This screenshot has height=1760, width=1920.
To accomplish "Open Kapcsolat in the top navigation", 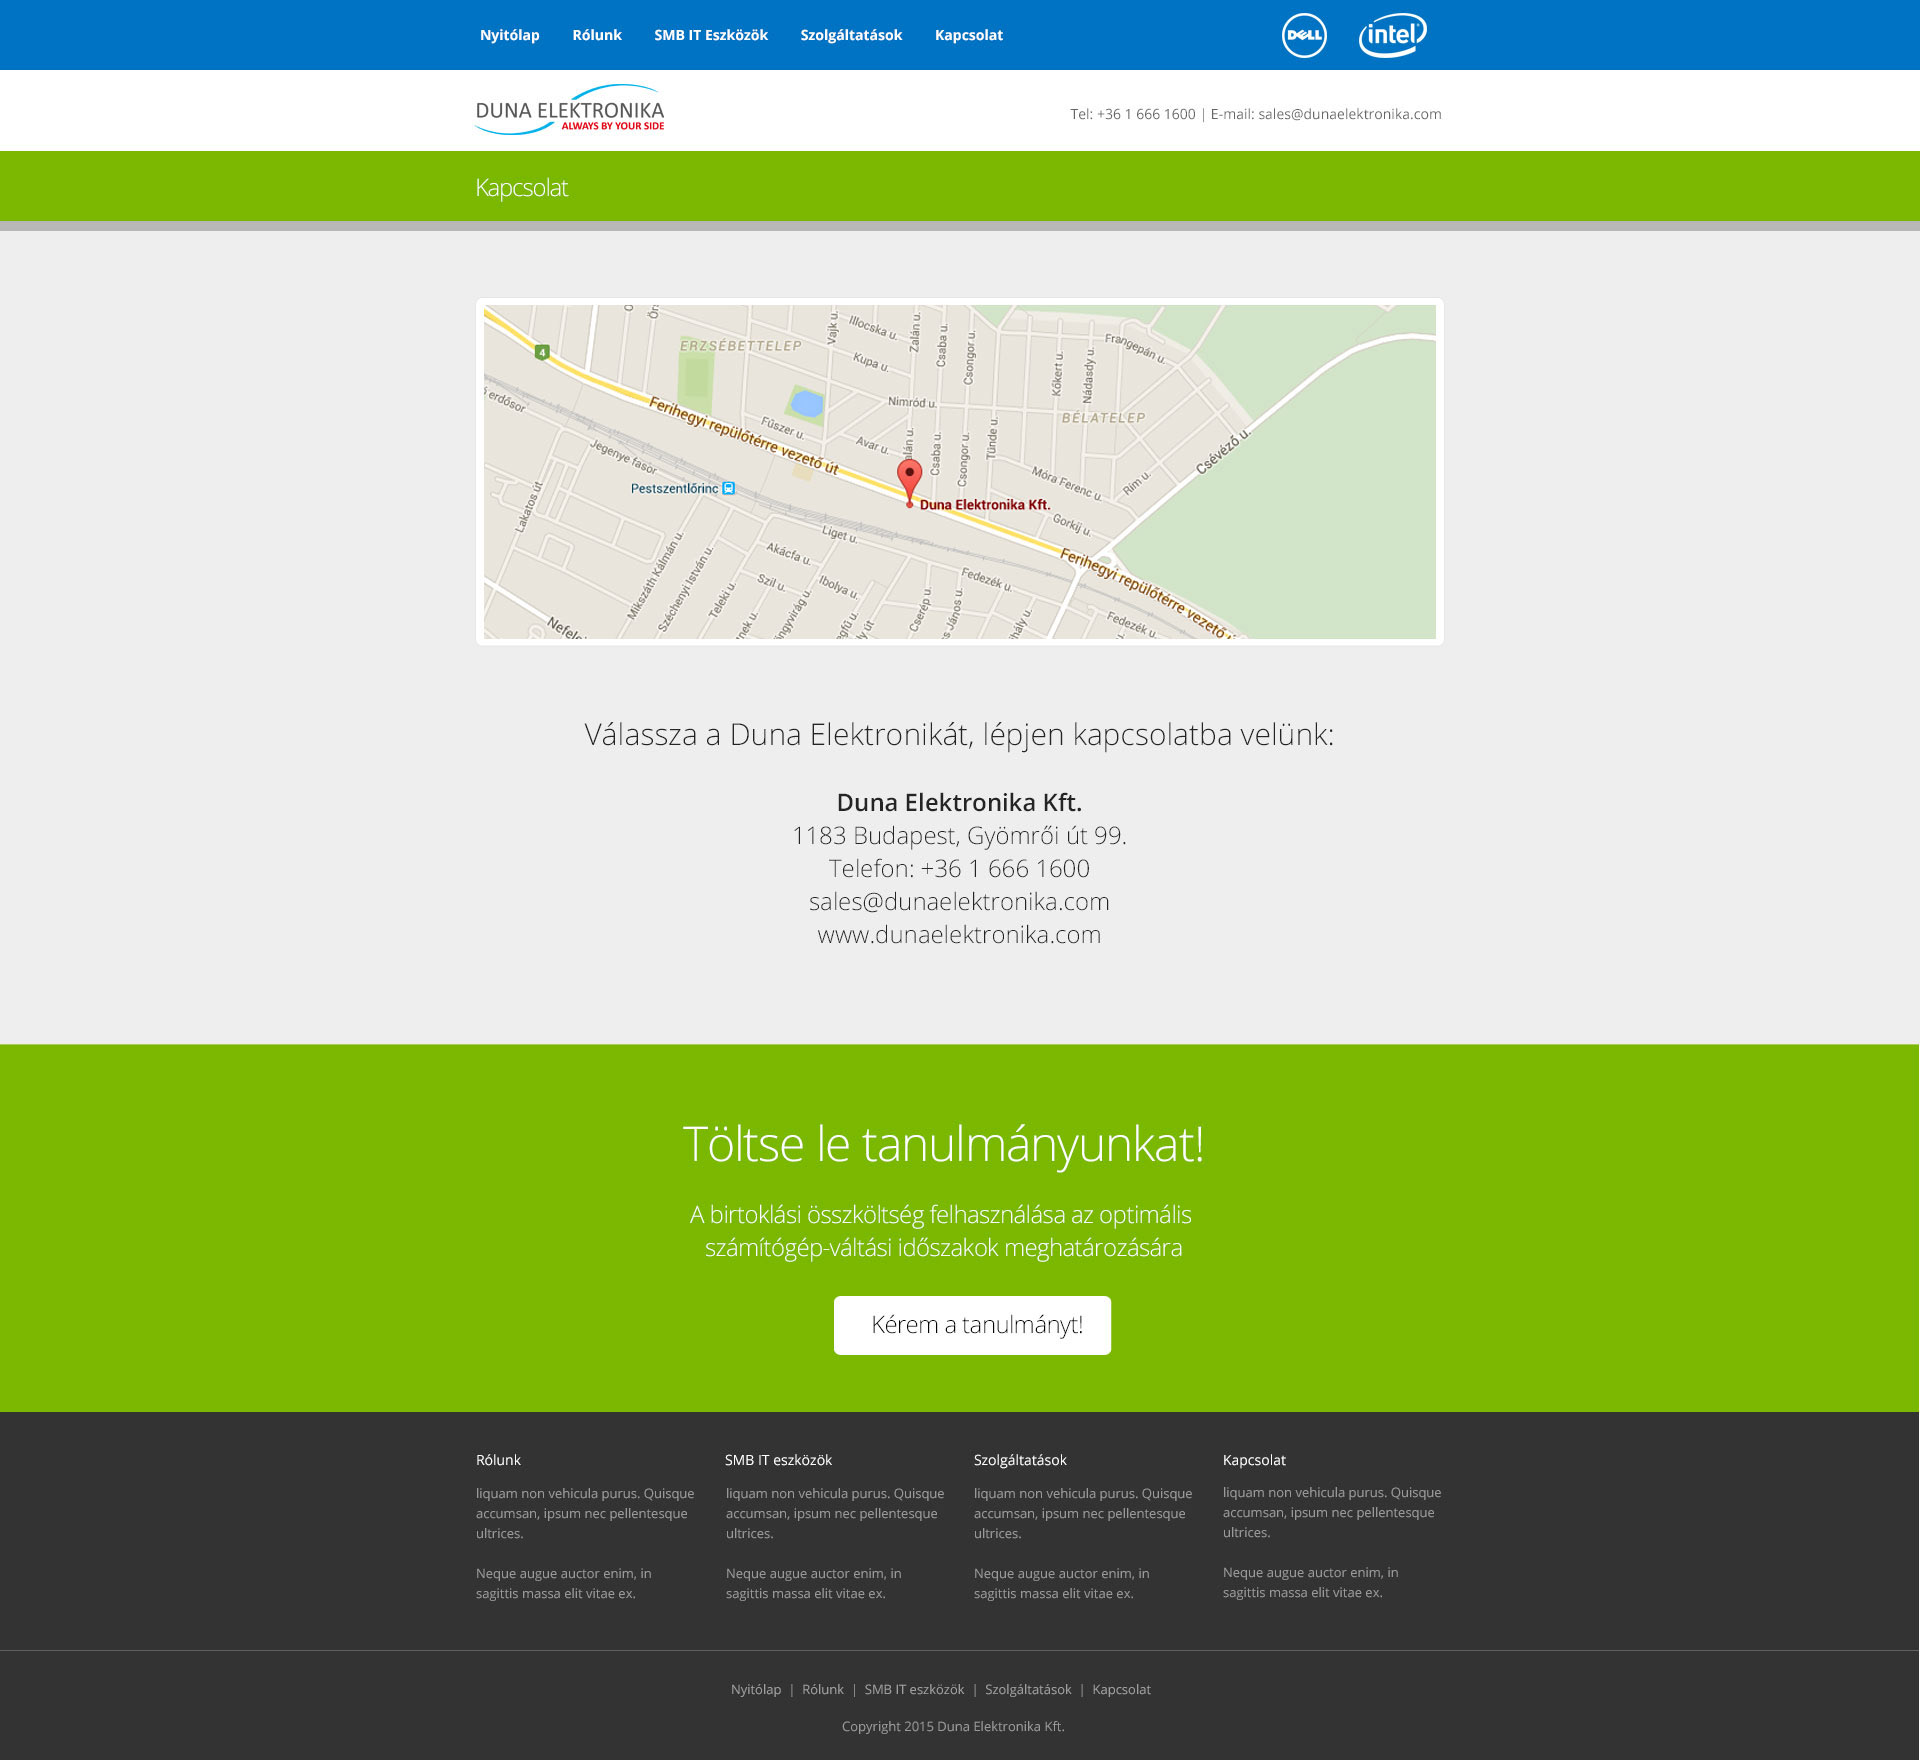I will pyautogui.click(x=969, y=35).
